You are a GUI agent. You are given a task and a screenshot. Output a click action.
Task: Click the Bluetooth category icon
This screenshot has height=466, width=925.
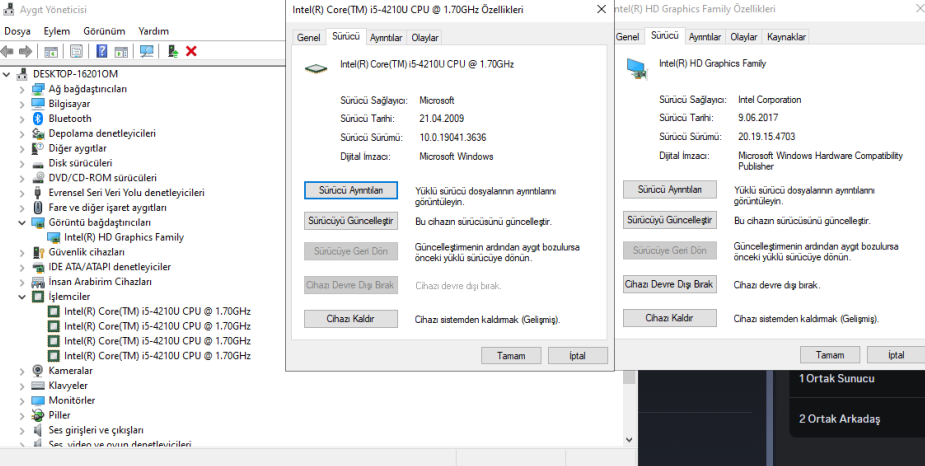[38, 119]
